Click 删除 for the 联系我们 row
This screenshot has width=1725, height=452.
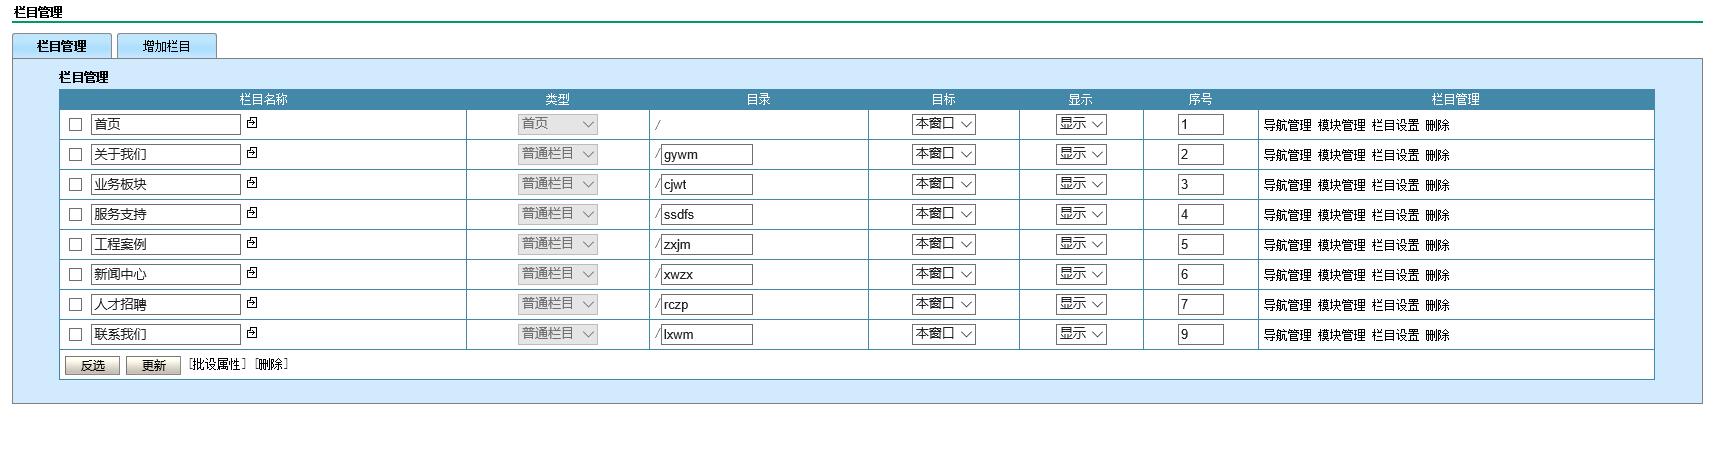point(1437,335)
